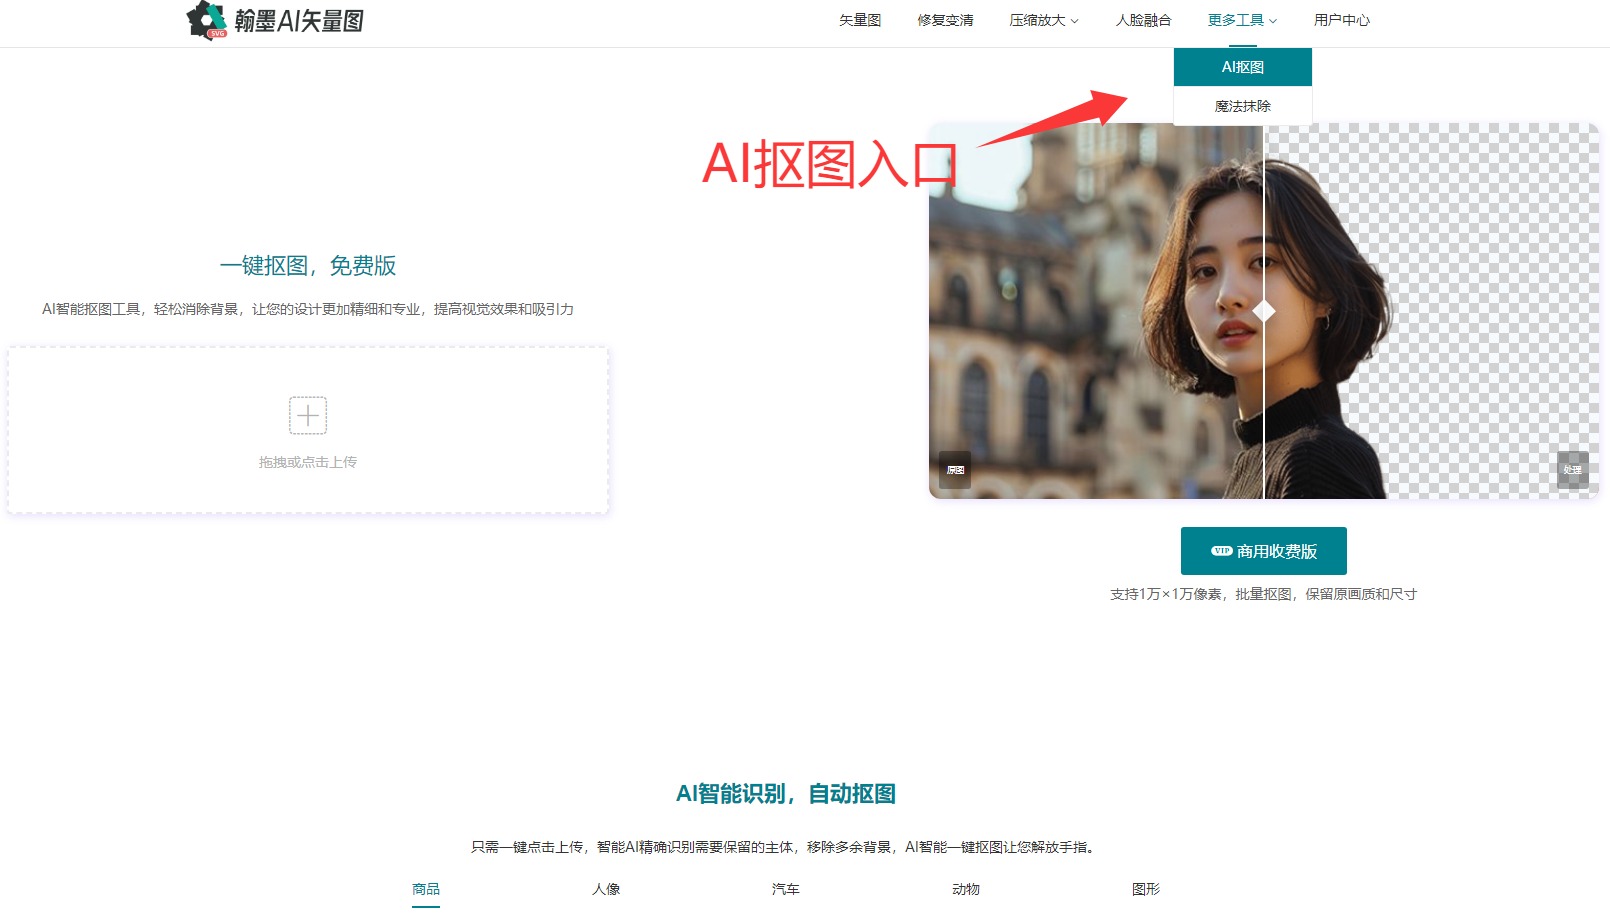
Task: Select AI抠图 in the dropdown list
Action: [1242, 67]
